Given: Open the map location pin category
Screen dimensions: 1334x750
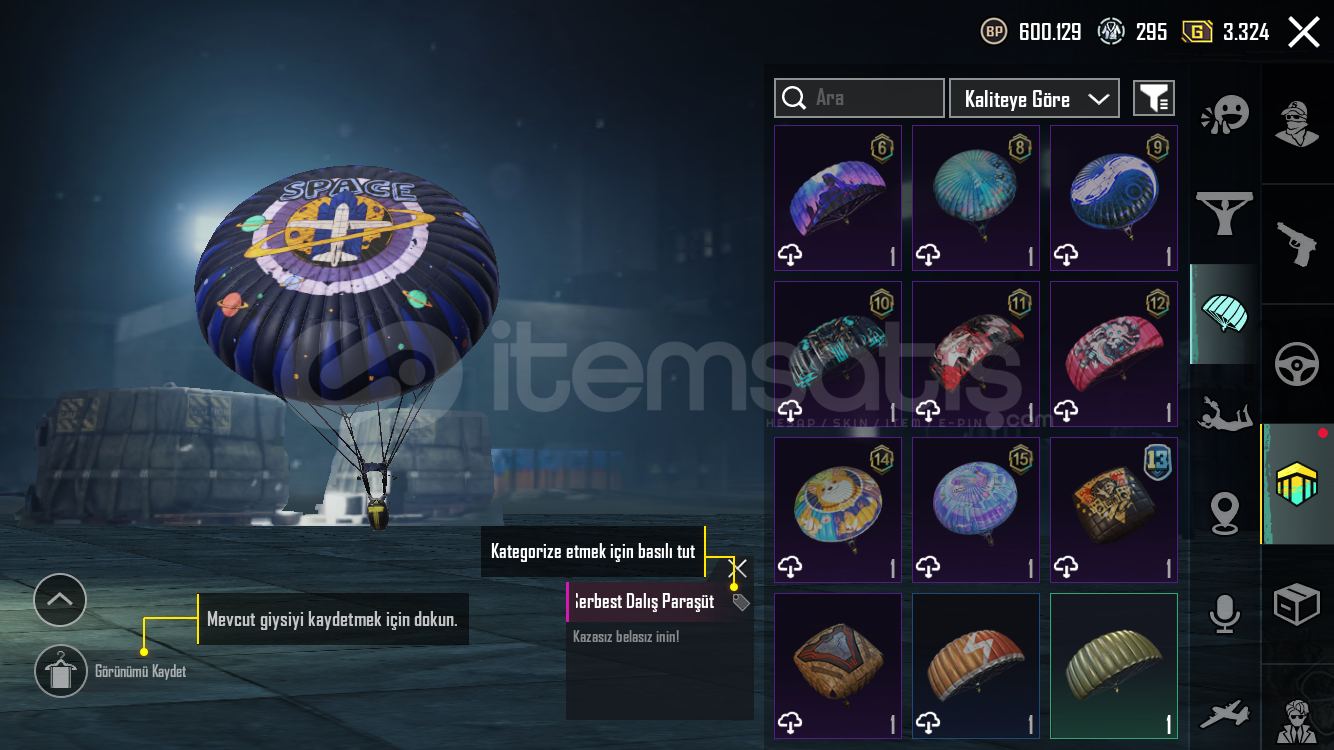Looking at the screenshot, I should pos(1225,513).
